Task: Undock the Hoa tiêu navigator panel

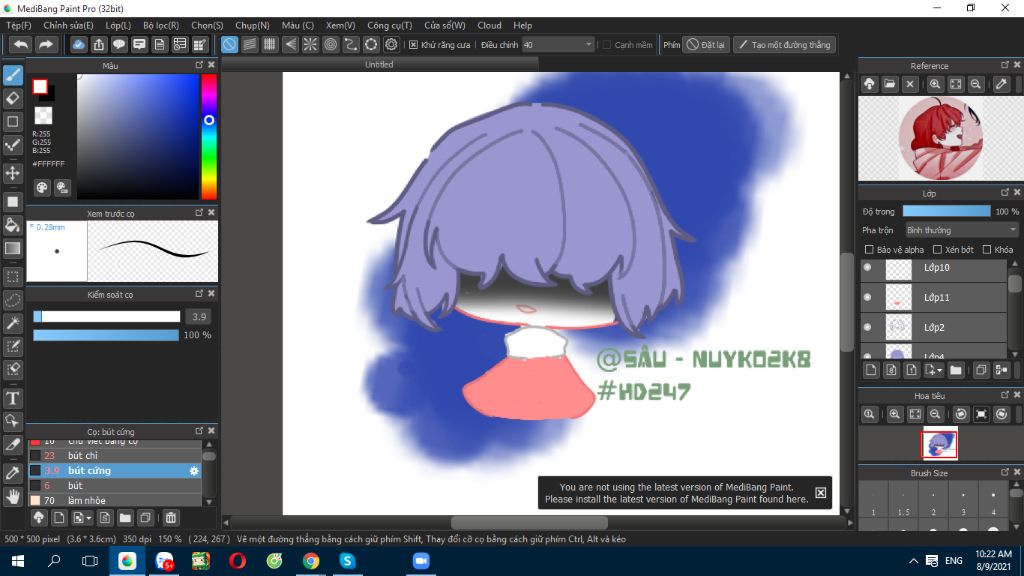Action: tap(1005, 395)
